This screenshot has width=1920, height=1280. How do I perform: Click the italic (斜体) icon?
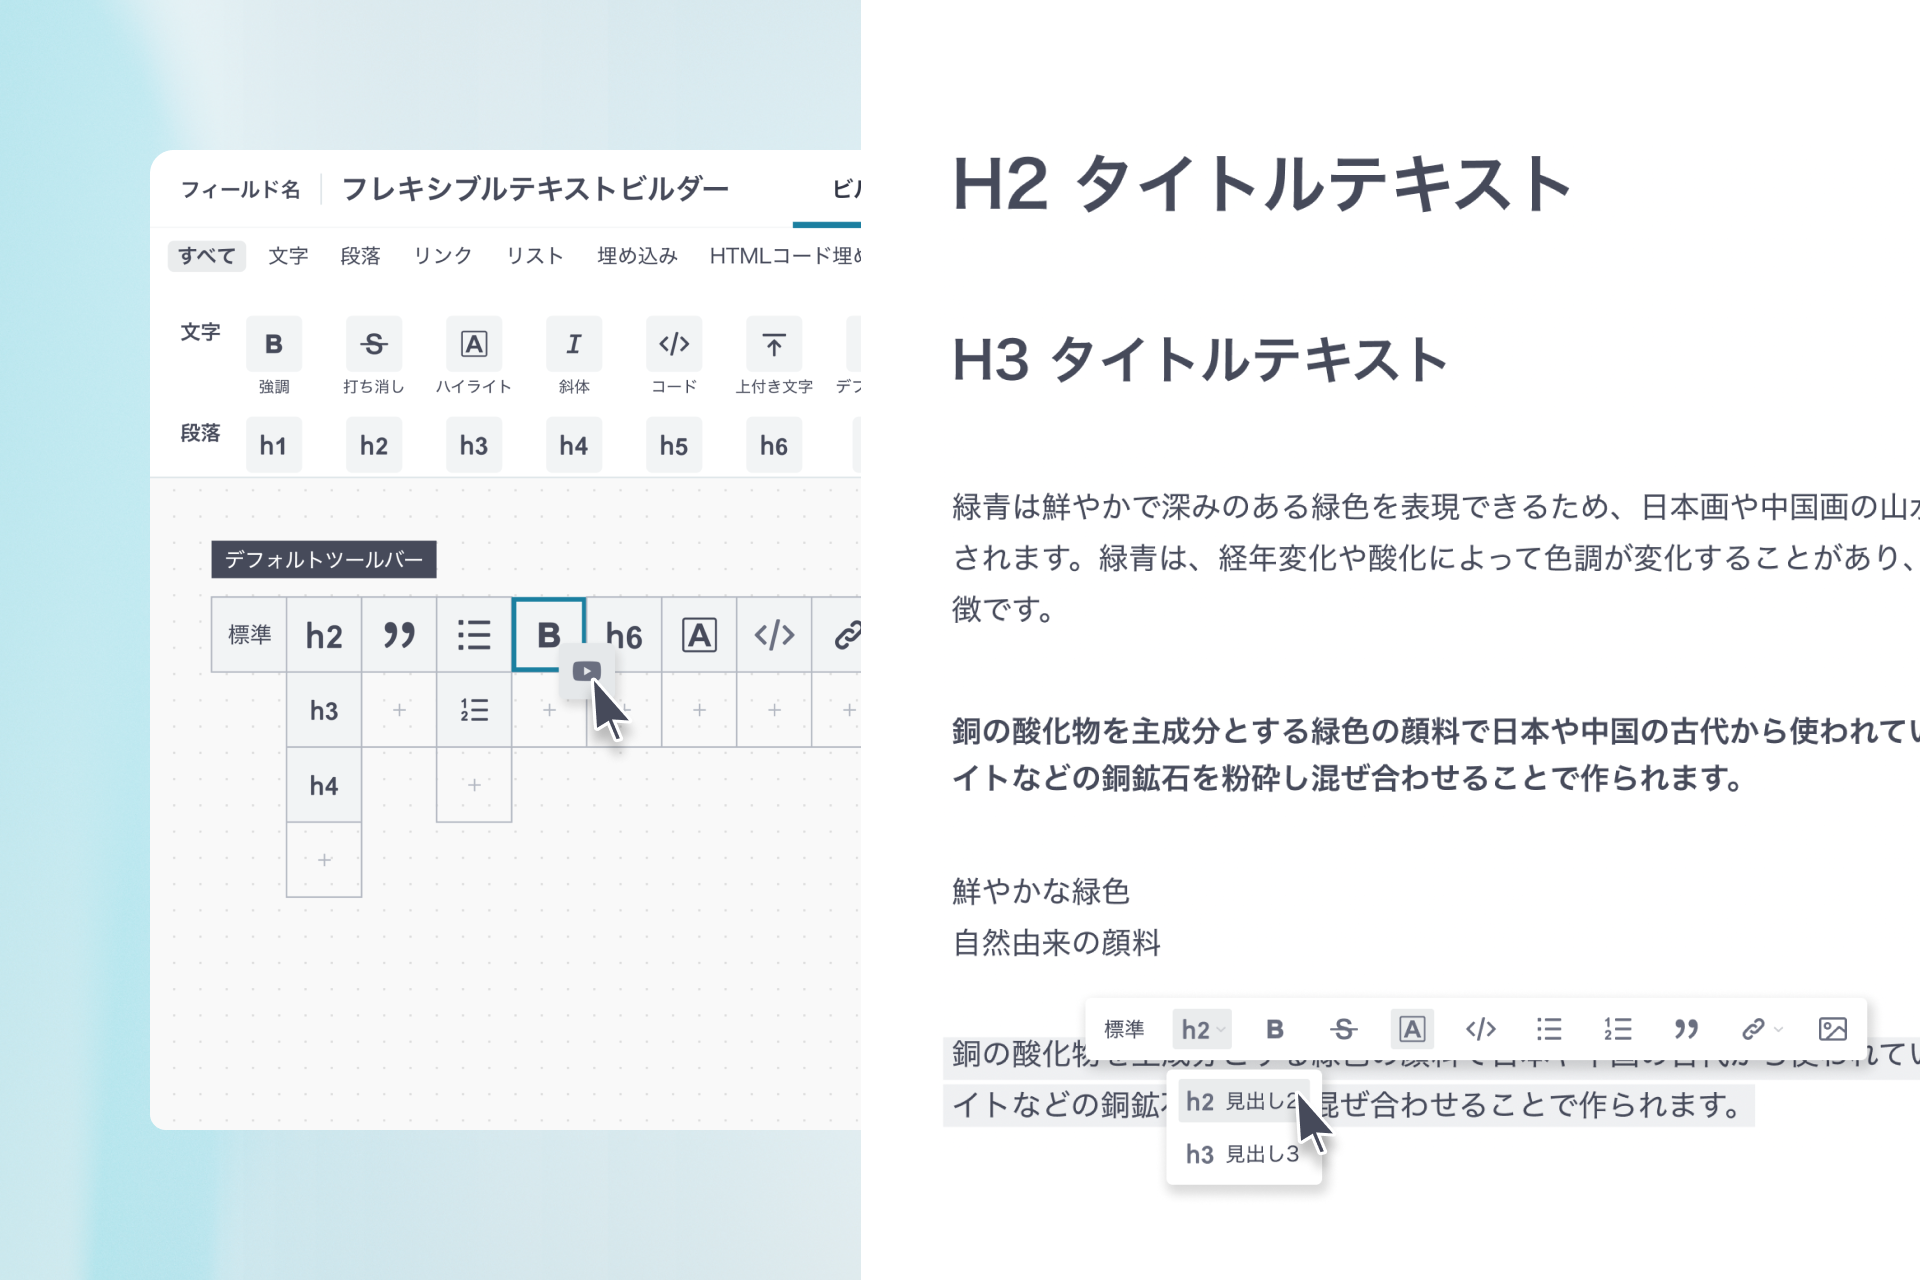pyautogui.click(x=573, y=344)
